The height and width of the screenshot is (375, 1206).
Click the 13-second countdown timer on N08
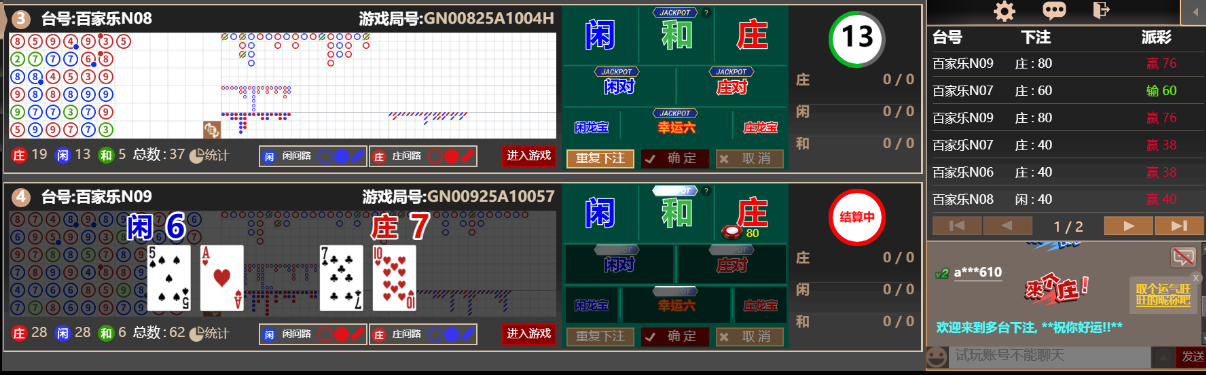856,38
